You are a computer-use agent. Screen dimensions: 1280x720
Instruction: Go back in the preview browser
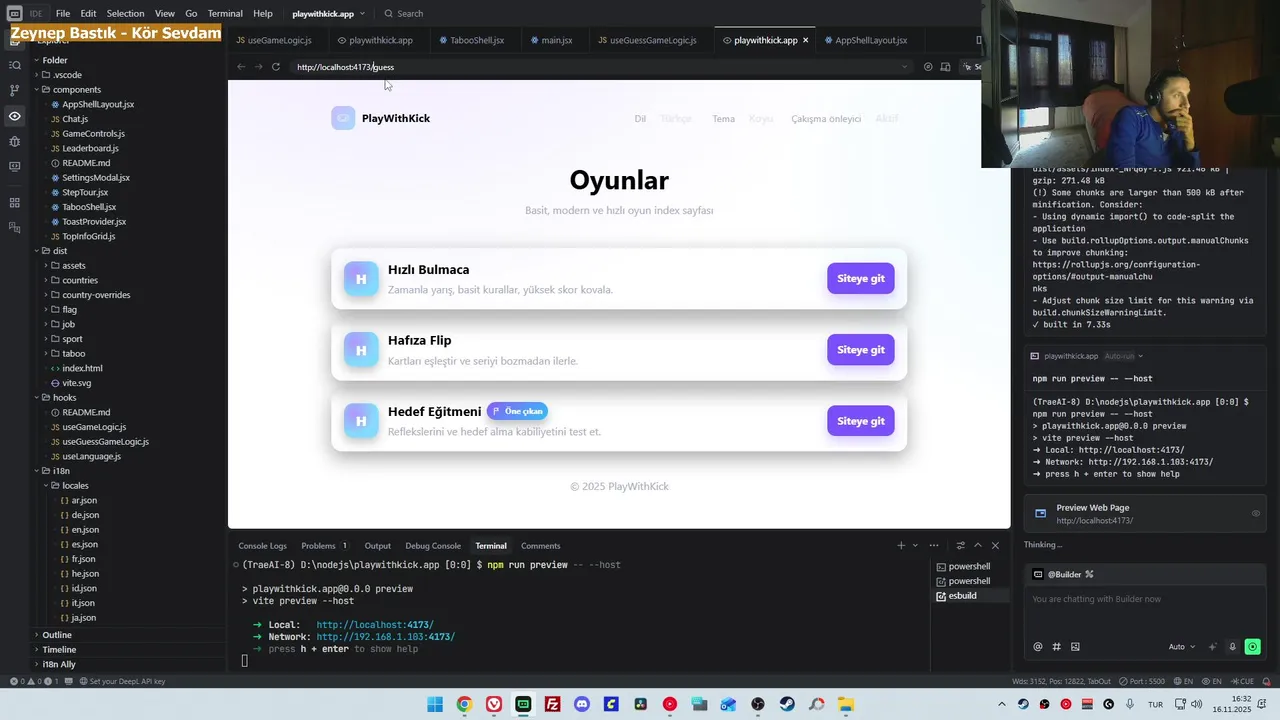241,67
